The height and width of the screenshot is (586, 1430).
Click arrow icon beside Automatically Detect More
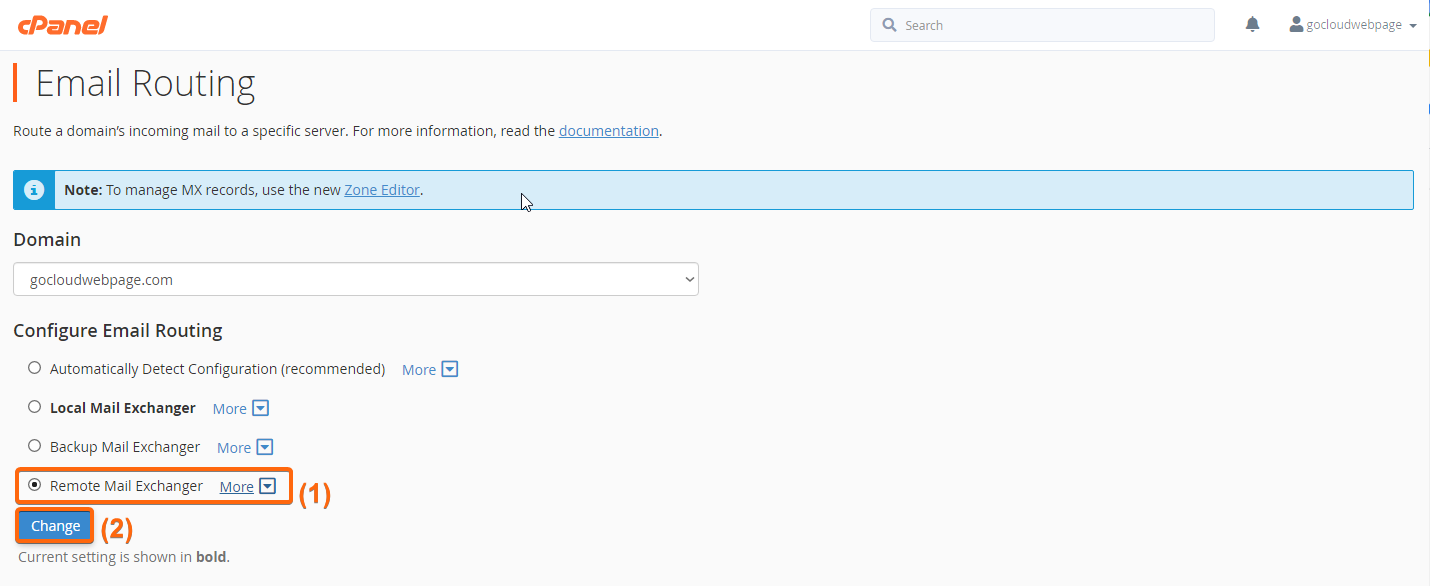click(450, 369)
